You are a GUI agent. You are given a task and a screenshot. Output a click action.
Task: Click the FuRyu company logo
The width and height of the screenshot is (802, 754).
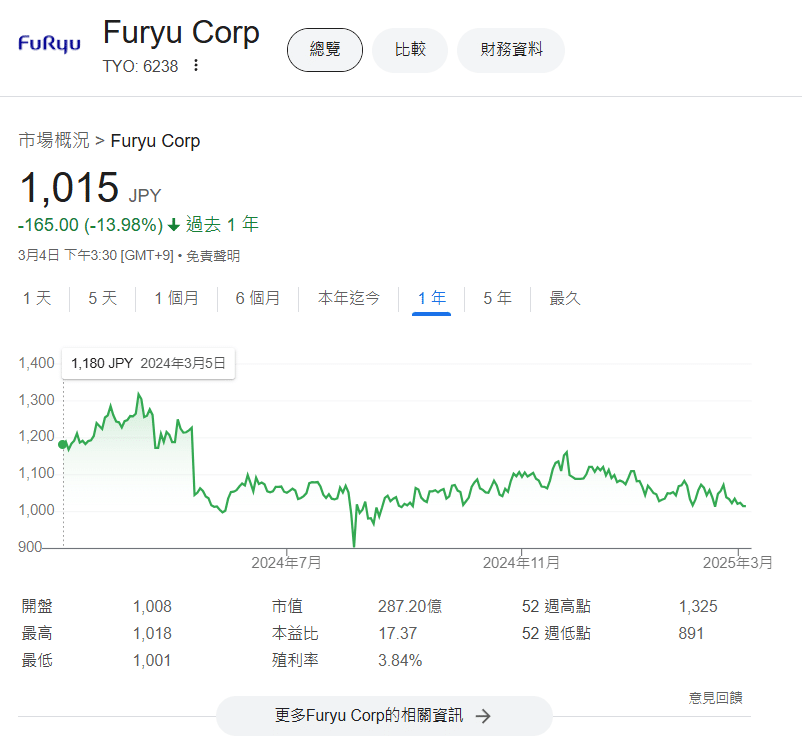coord(49,44)
